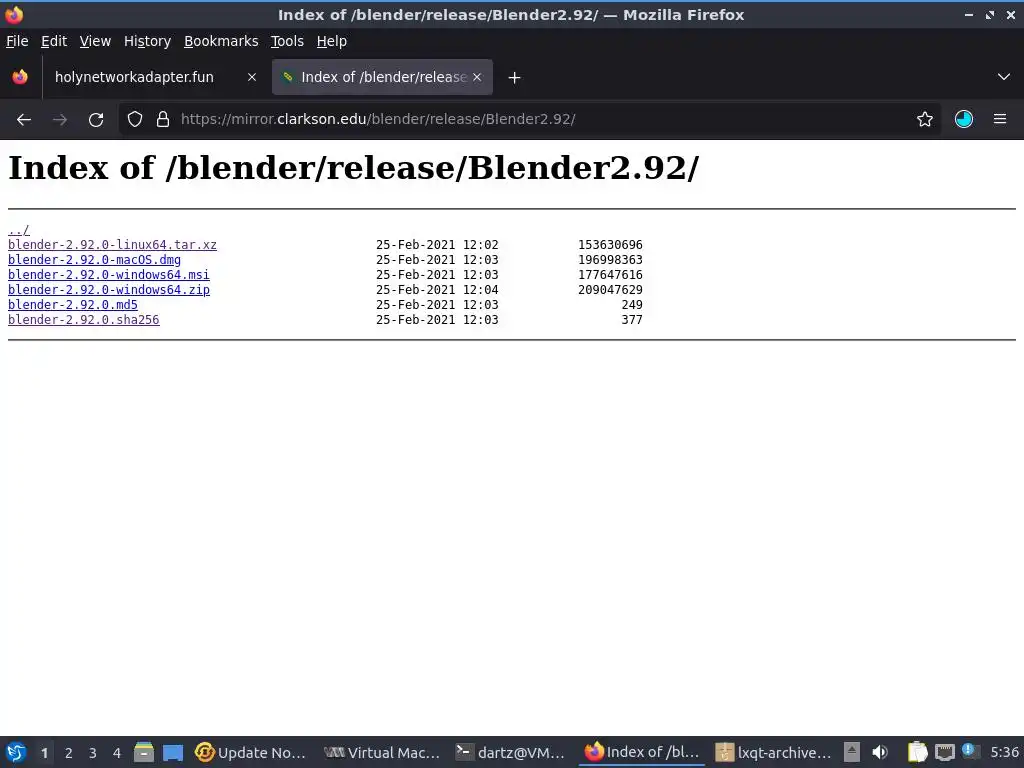
Task: Click the blue show desktop icon
Action: point(173,752)
